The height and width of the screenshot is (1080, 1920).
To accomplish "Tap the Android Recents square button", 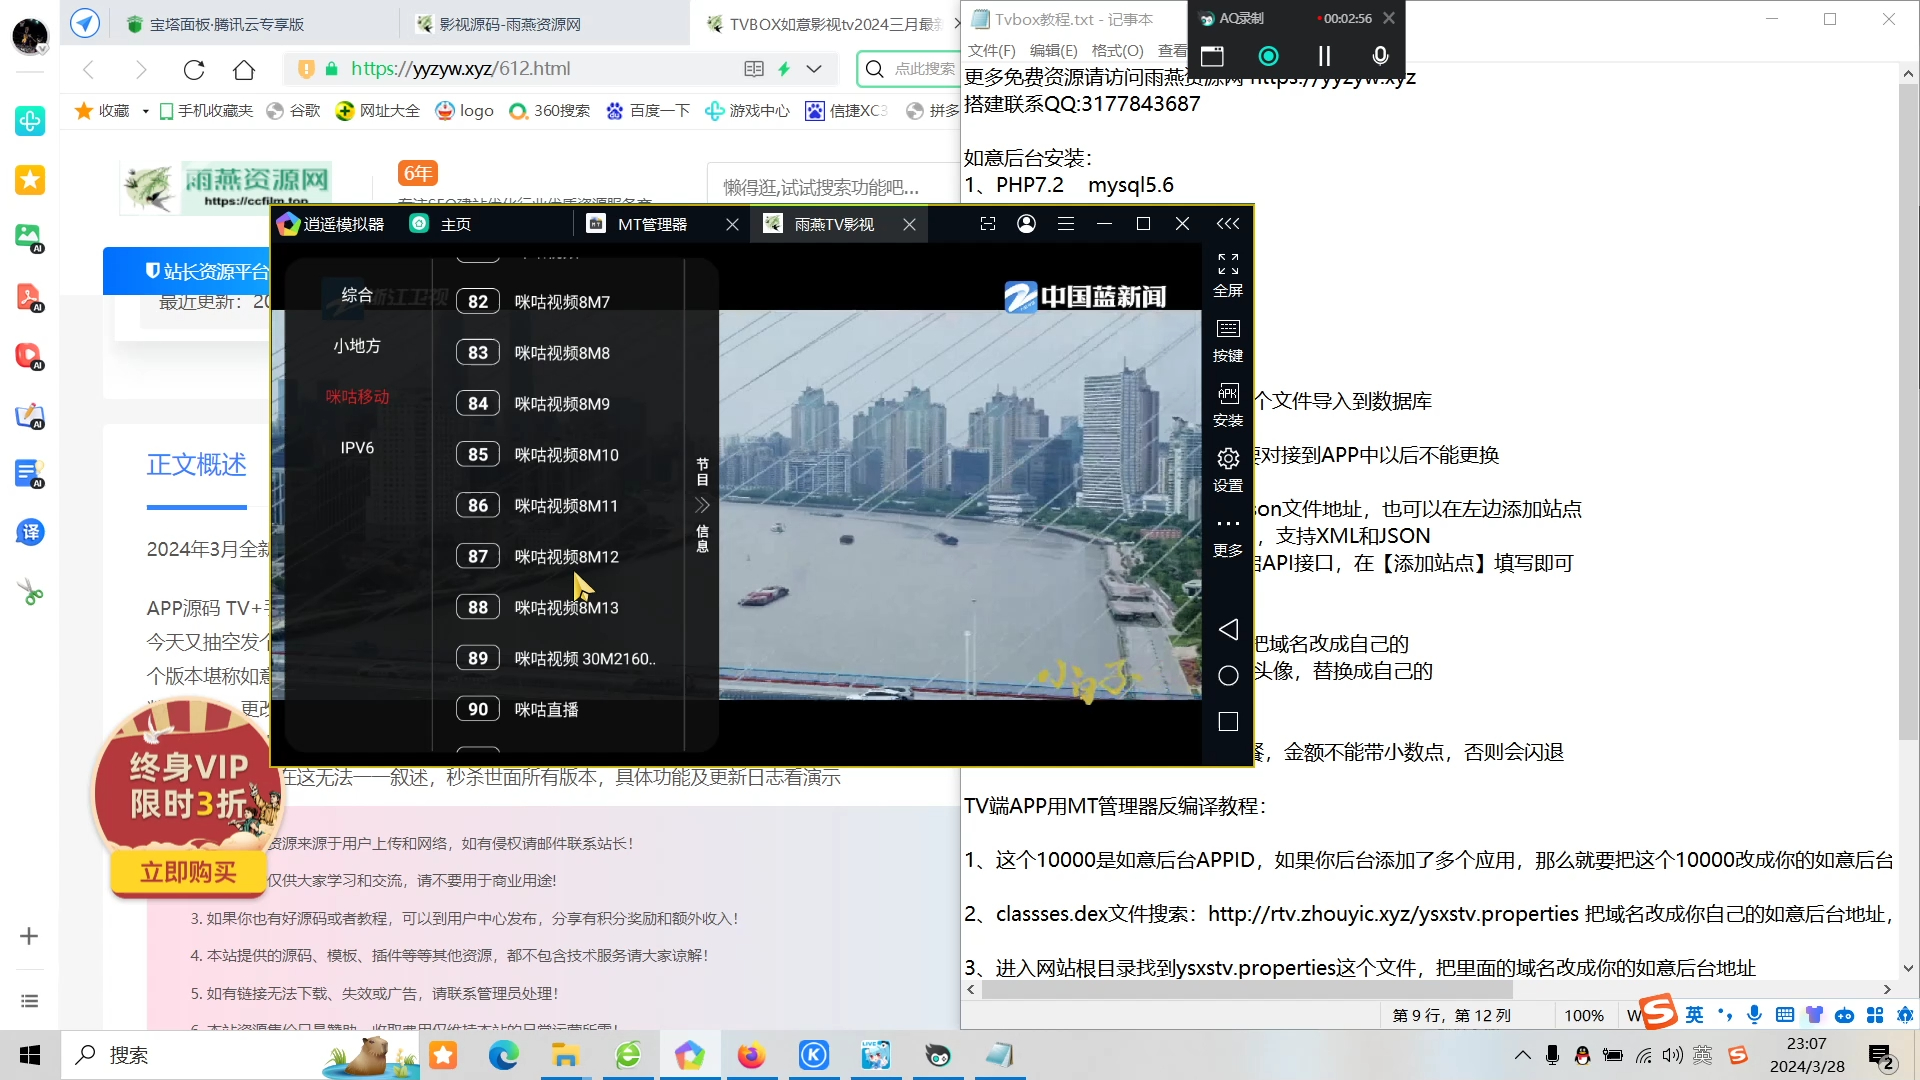I will [1228, 722].
